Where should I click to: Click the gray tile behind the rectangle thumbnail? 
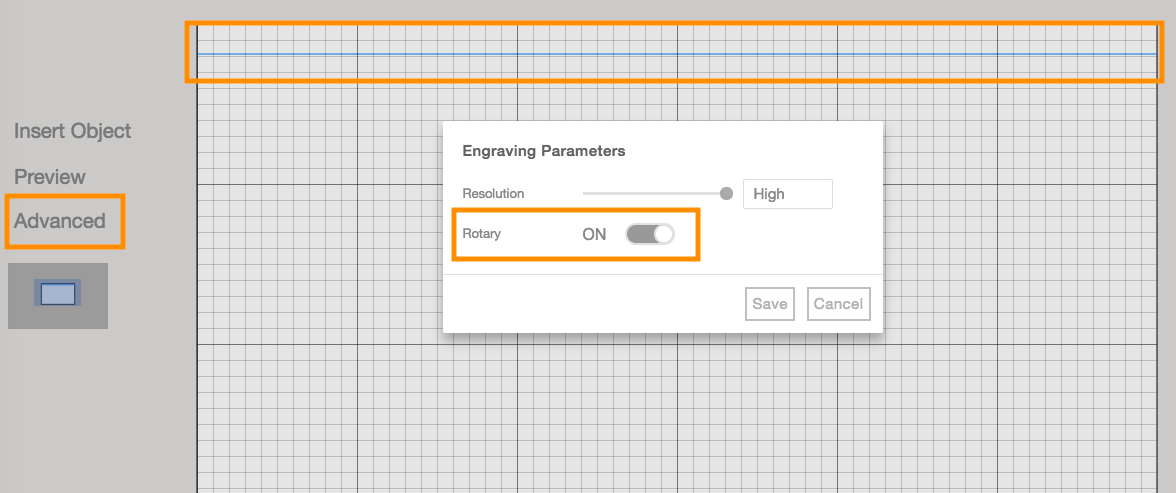22,316
